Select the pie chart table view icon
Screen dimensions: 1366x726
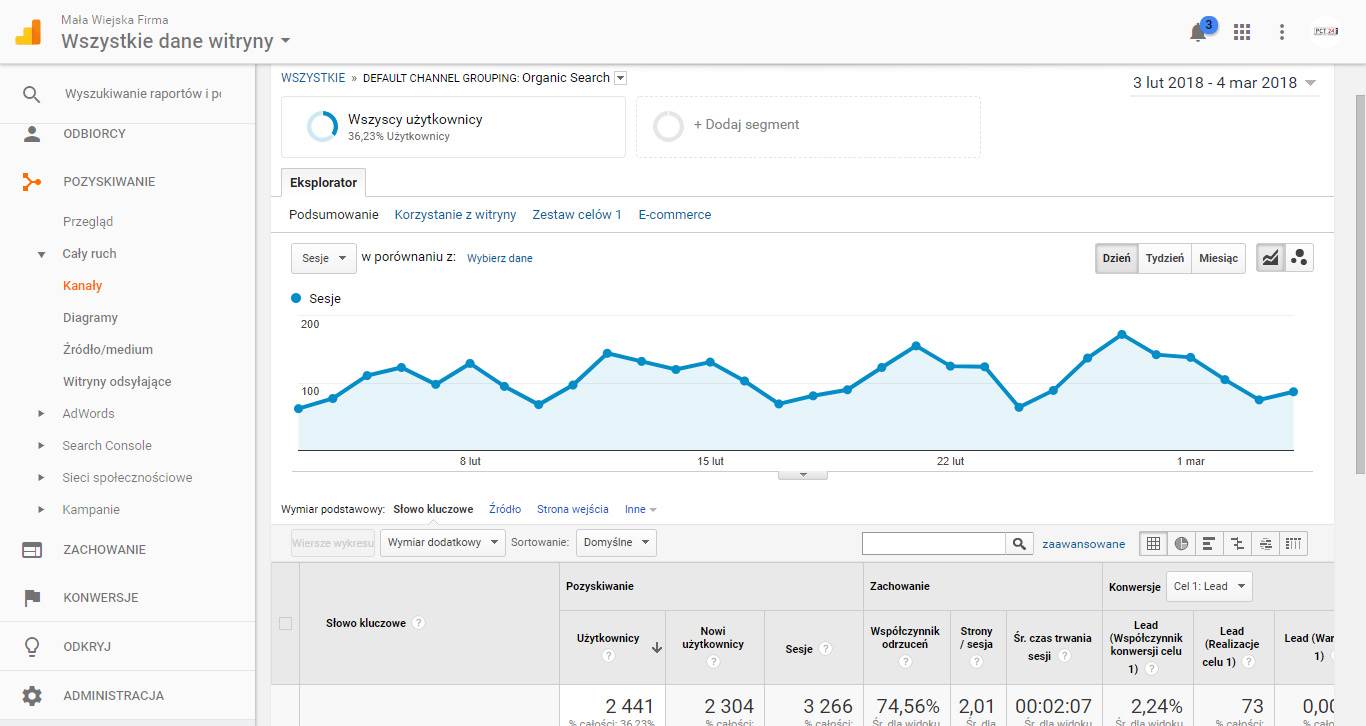1181,544
